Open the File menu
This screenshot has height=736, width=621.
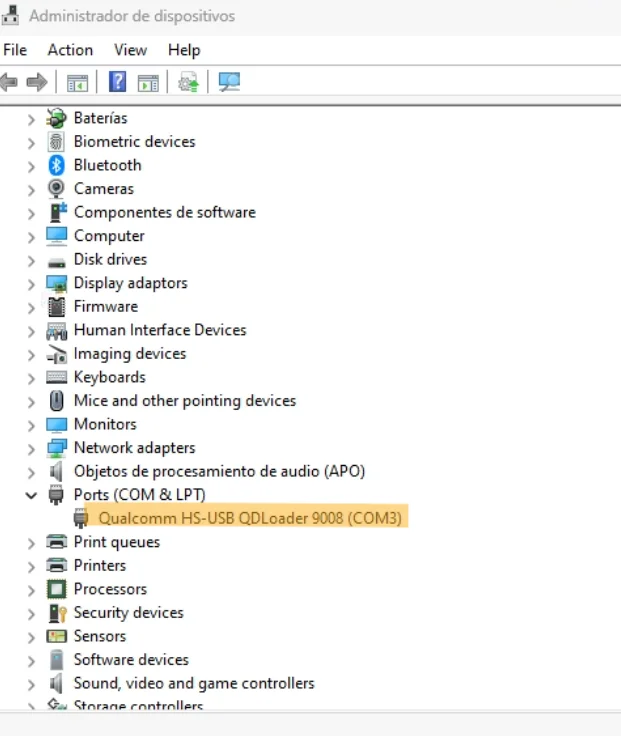(x=15, y=50)
